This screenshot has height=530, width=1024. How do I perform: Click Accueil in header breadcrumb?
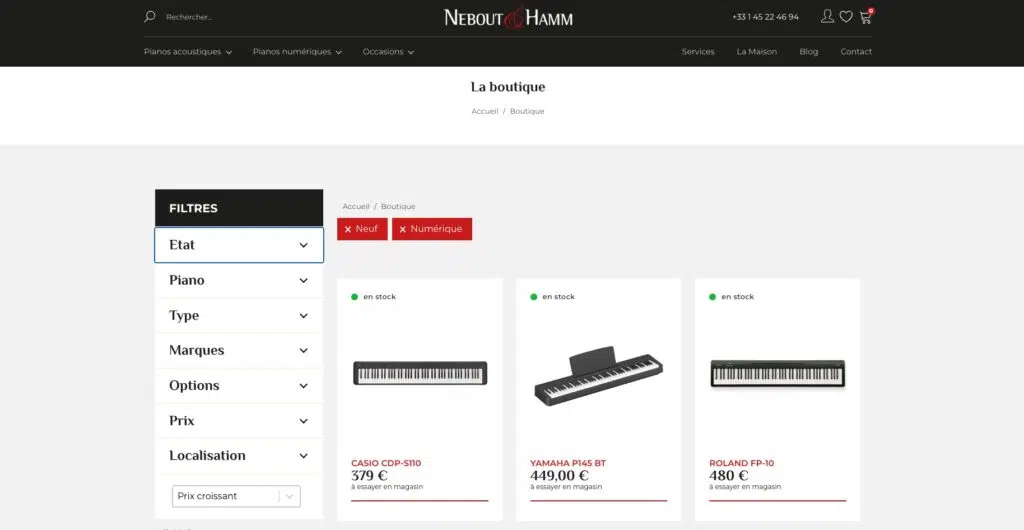485,112
